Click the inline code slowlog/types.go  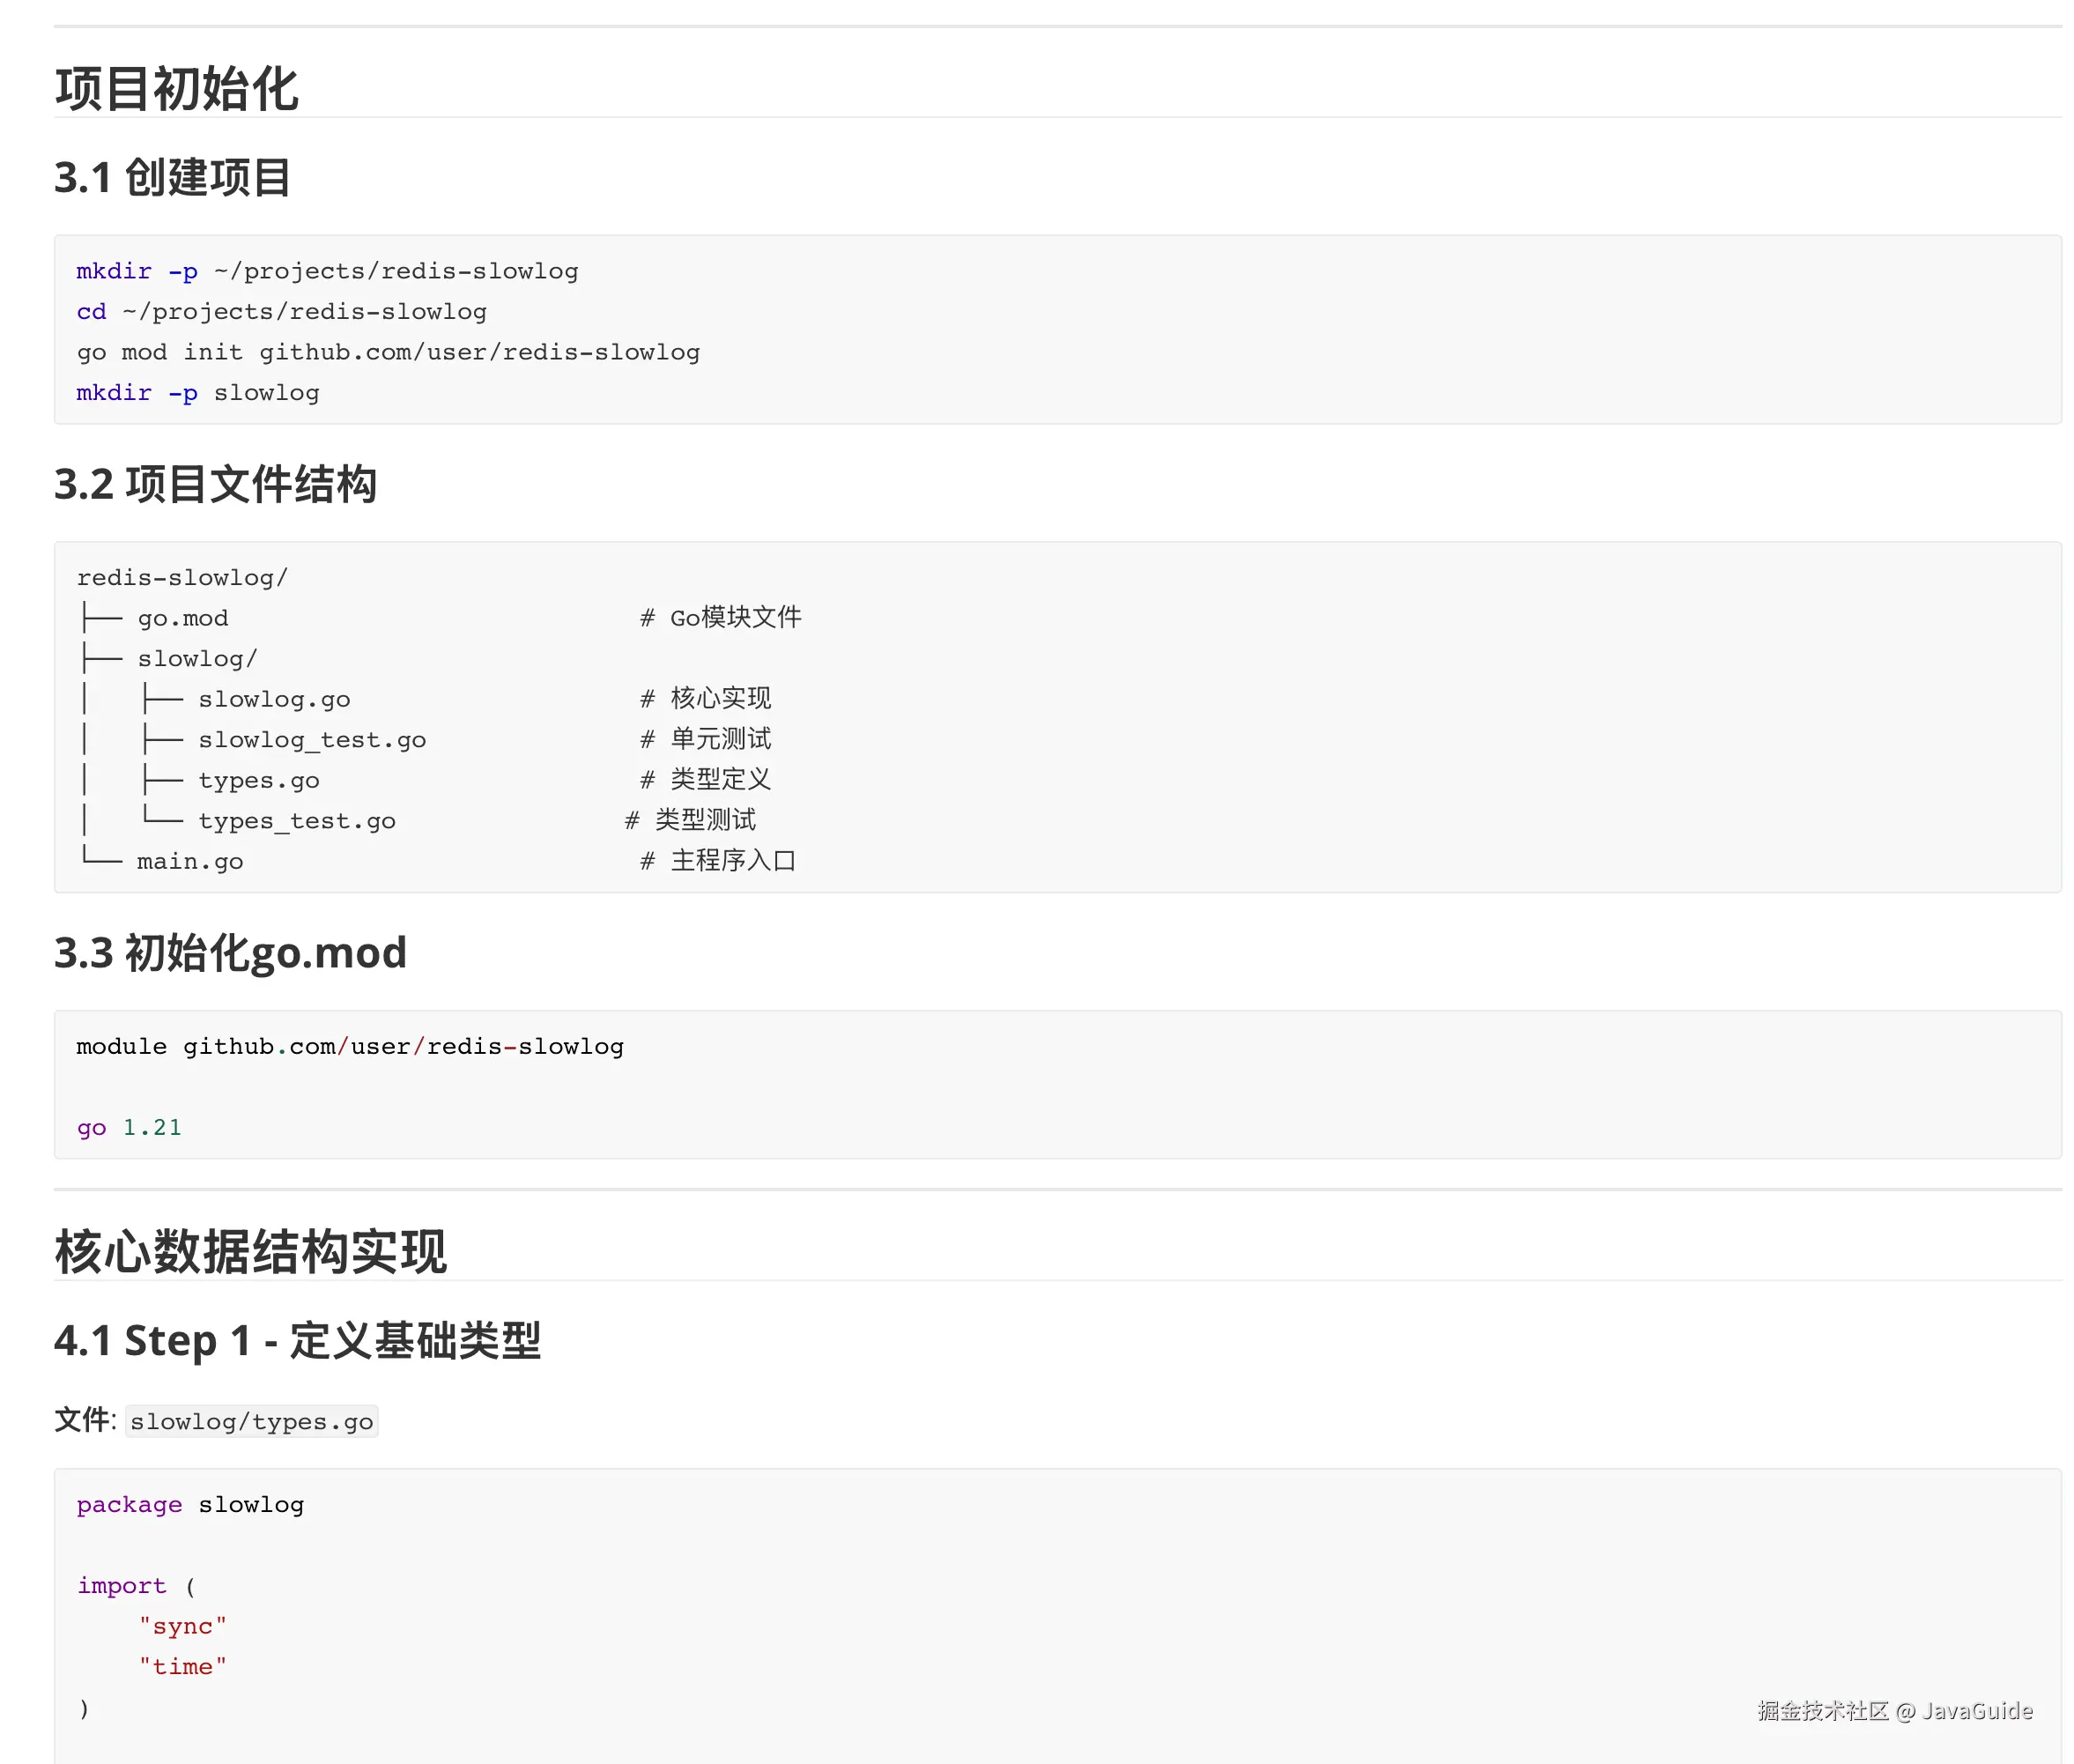pos(251,1421)
